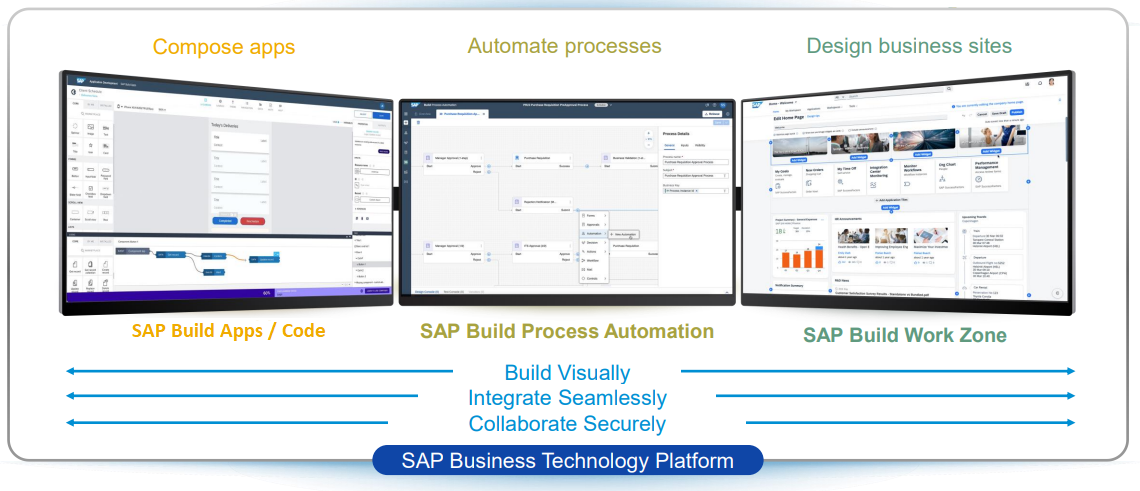Open Data view in Build Apps toolbar
The width and height of the screenshot is (1140, 491).
coord(260,105)
